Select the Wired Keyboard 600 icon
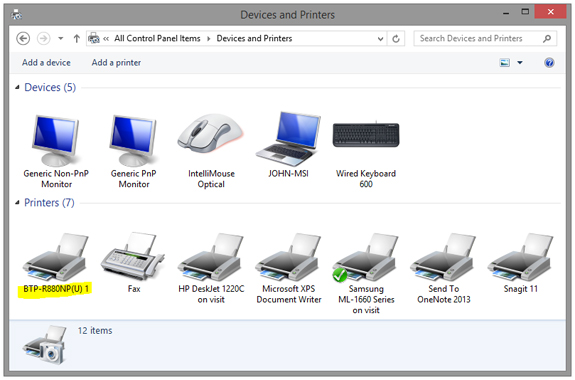575x380 pixels. click(x=366, y=135)
